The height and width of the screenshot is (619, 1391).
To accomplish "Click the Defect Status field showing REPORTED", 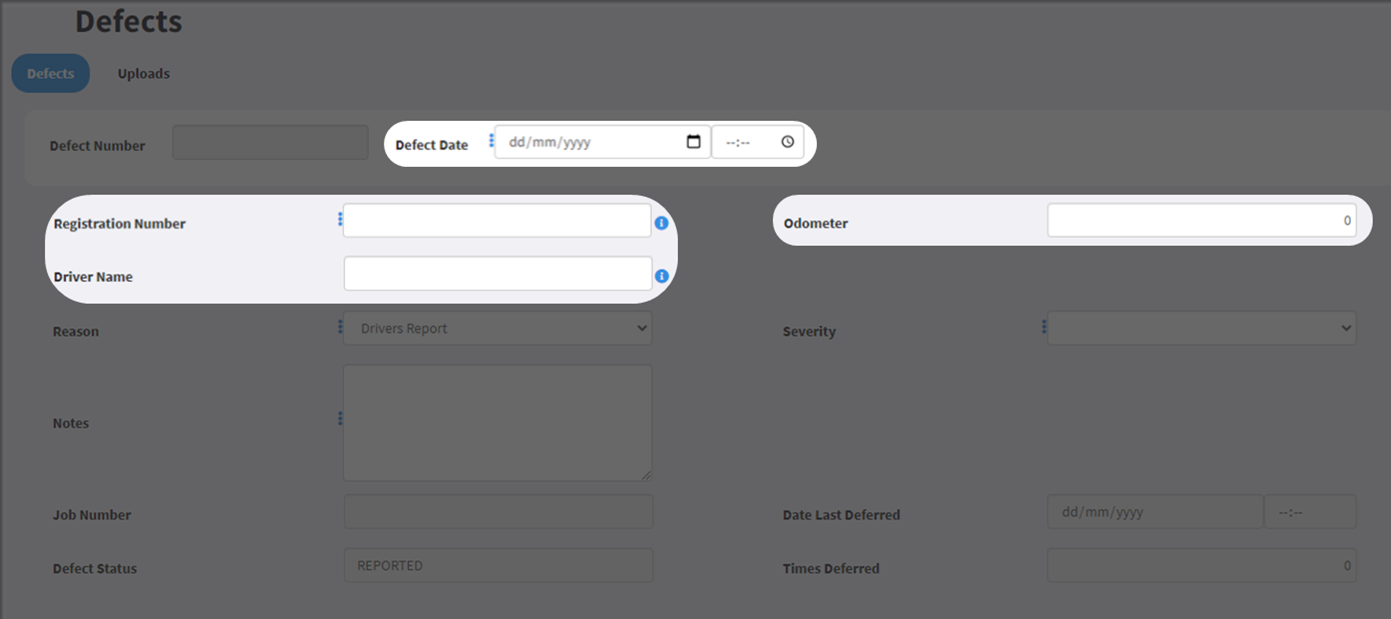I will tap(498, 565).
